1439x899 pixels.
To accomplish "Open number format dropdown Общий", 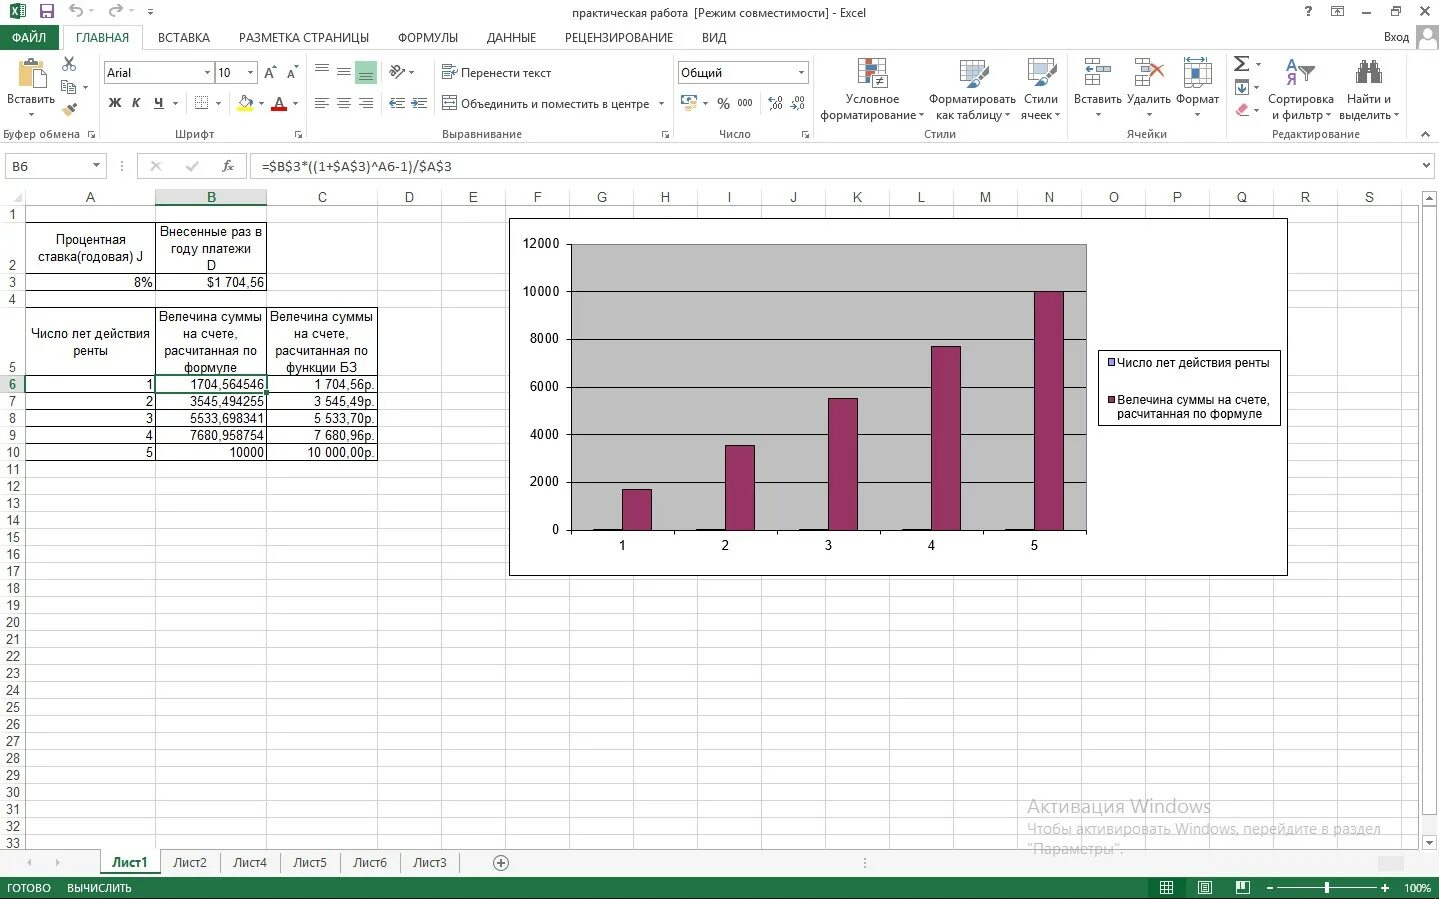I will (x=801, y=73).
